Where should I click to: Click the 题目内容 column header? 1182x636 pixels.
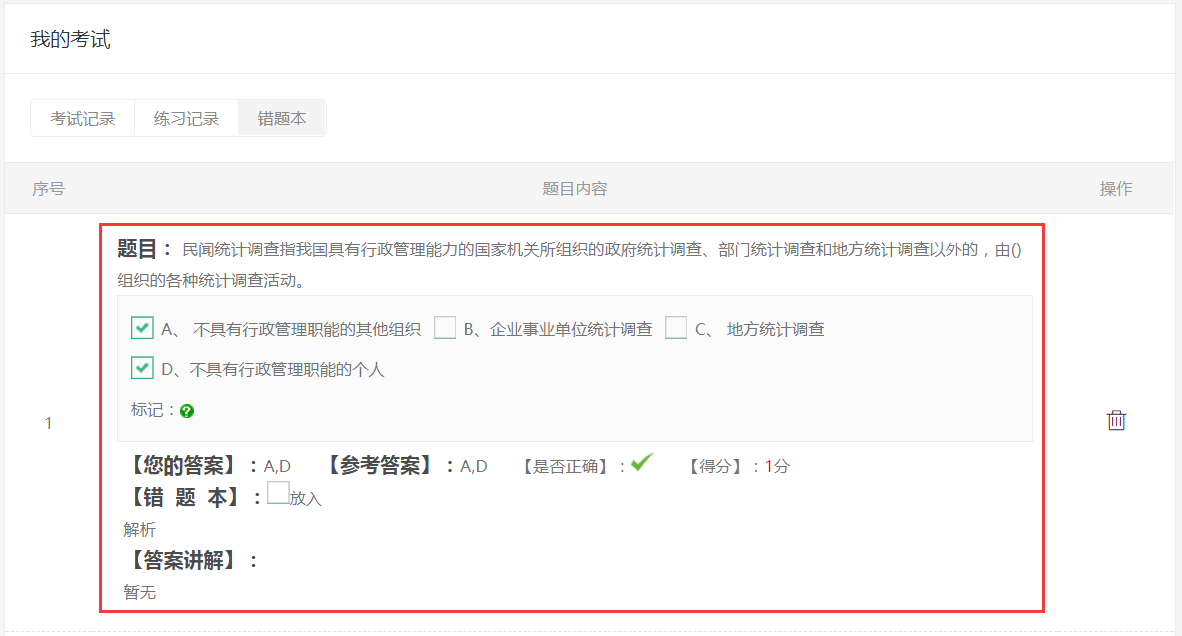574,188
